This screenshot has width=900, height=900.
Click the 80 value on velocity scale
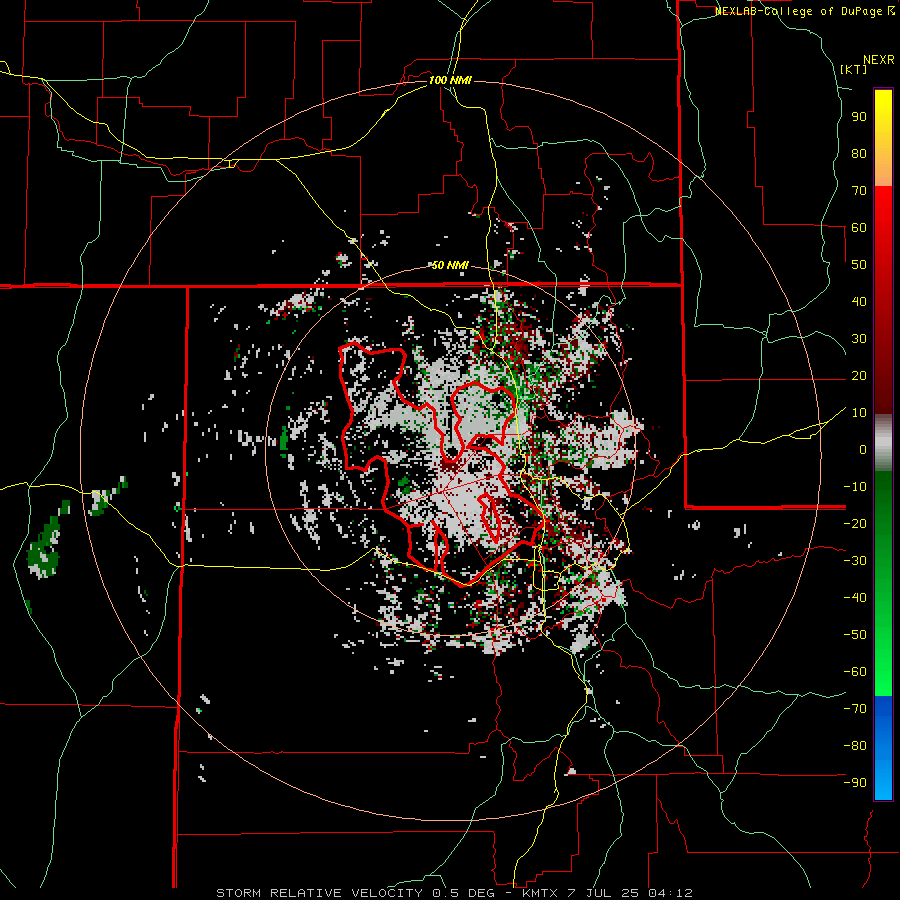pyautogui.click(x=859, y=154)
